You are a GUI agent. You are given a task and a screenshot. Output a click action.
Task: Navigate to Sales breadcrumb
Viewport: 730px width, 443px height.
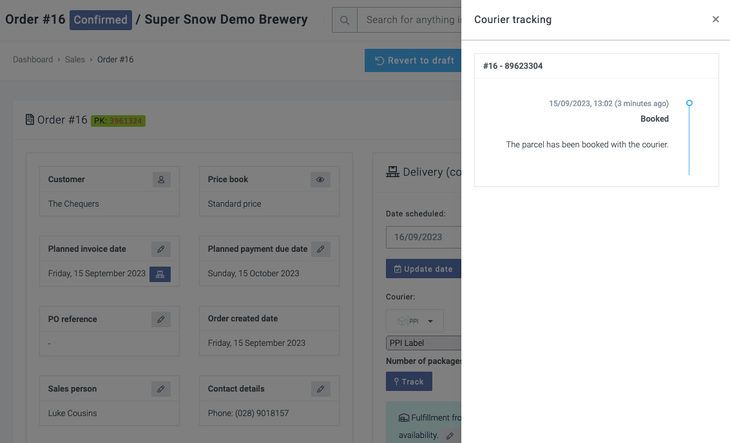point(75,60)
